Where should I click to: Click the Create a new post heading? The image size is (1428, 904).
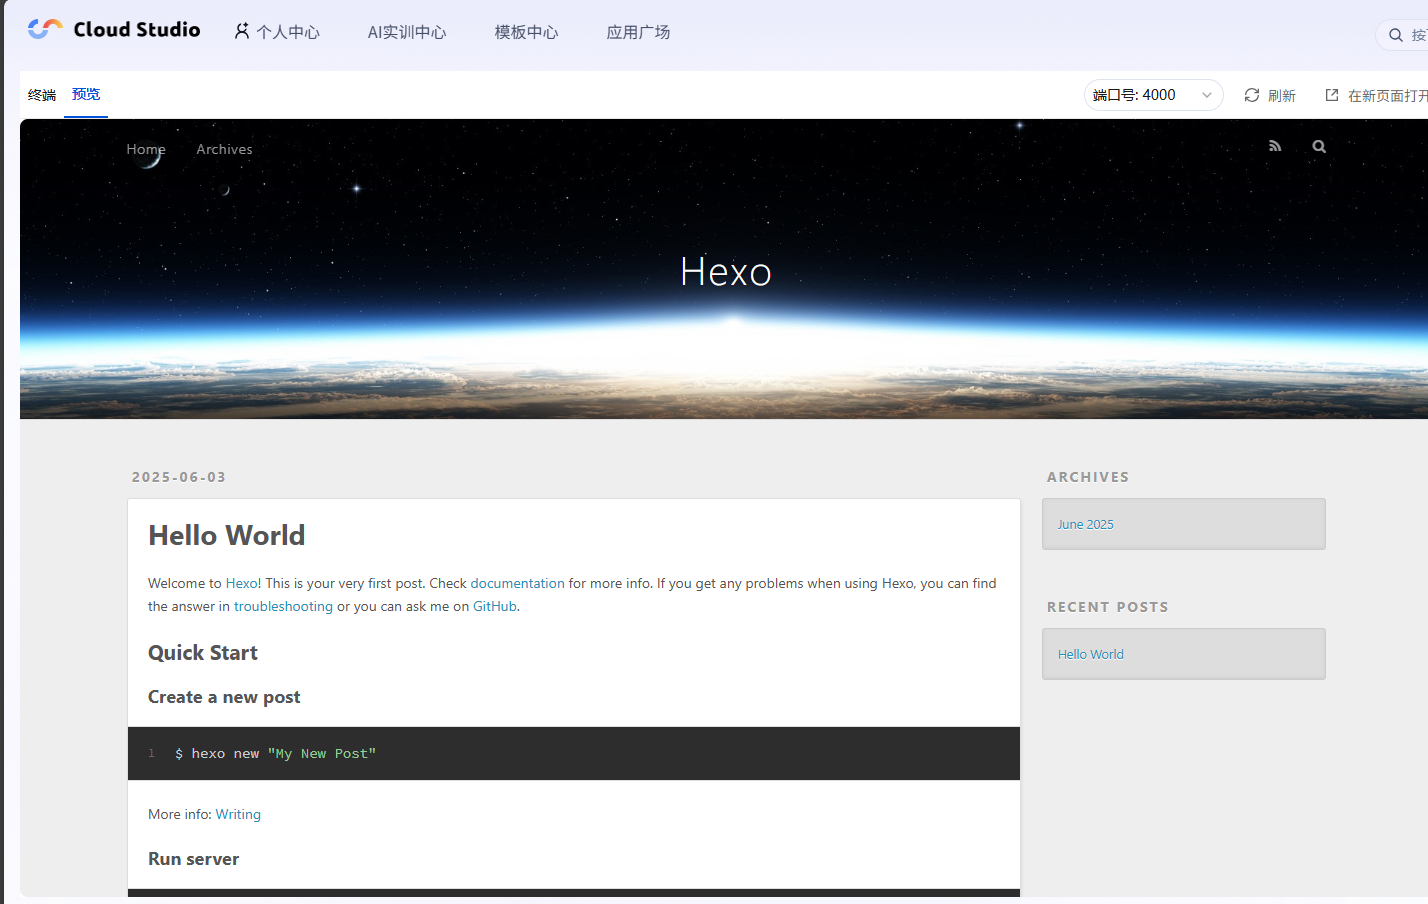224,697
